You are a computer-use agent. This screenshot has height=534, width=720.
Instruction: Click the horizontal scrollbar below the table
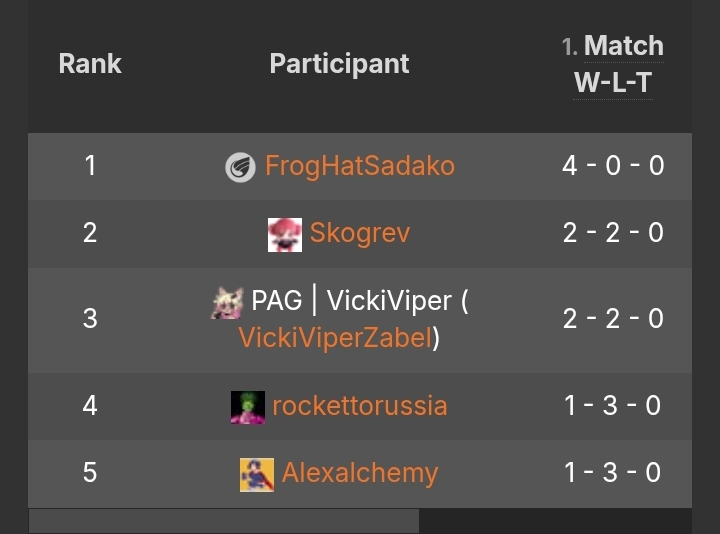point(223,521)
